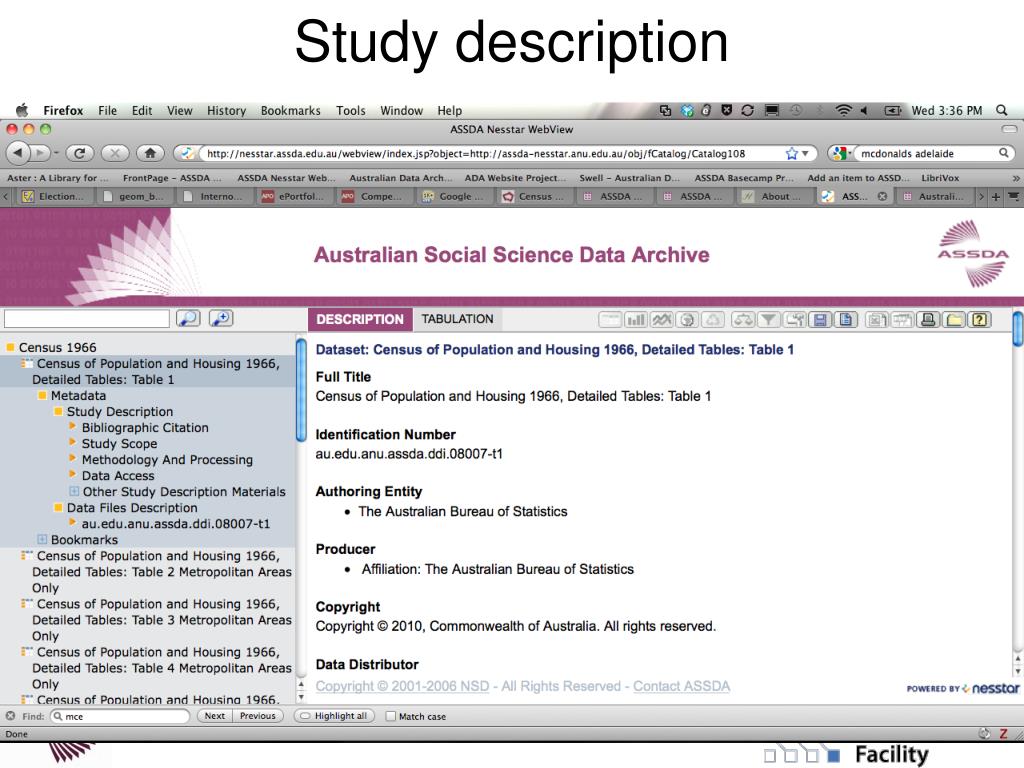Click the advanced search magnifier-plus icon

tap(221, 318)
